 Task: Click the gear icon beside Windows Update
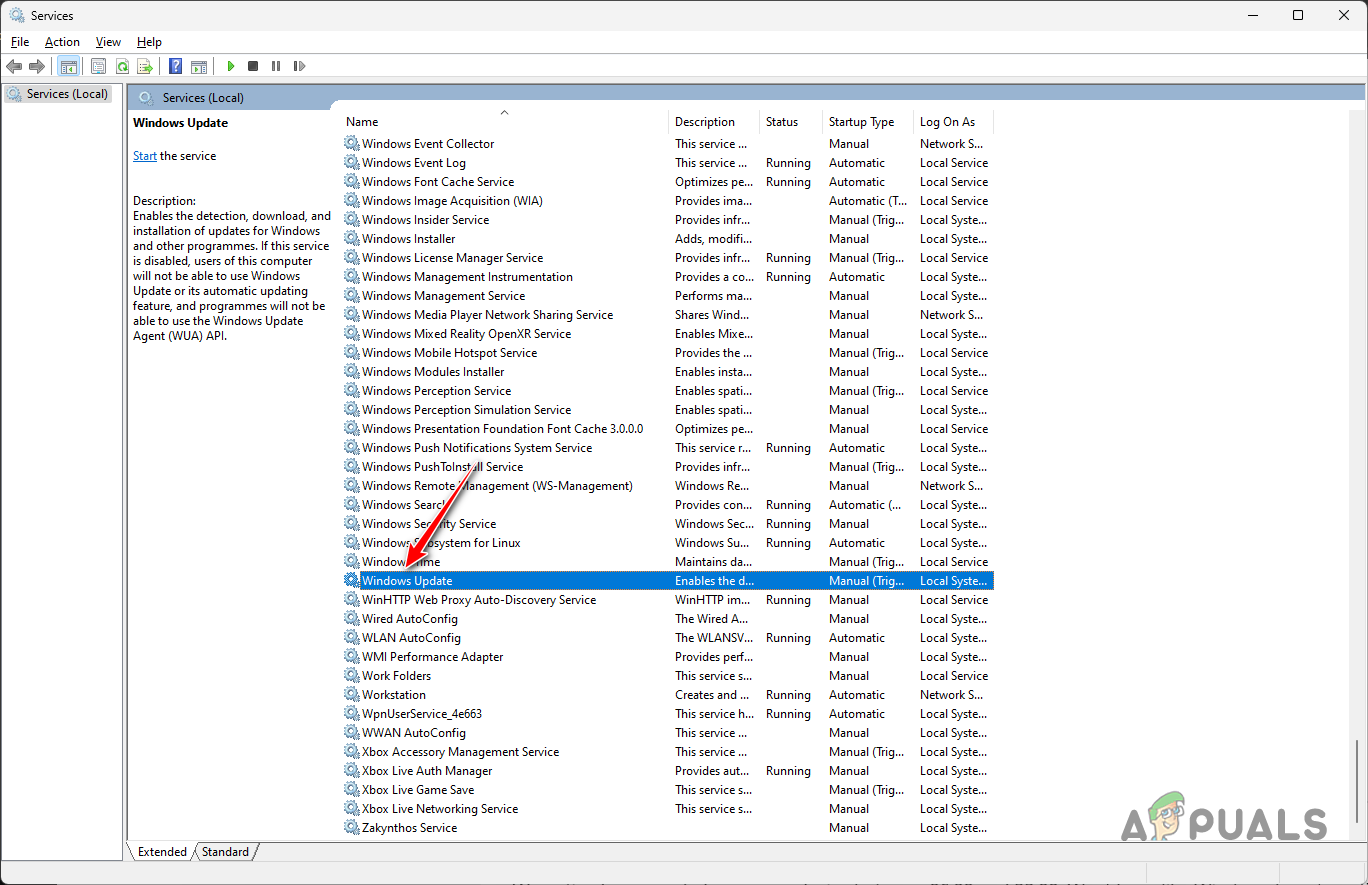351,581
